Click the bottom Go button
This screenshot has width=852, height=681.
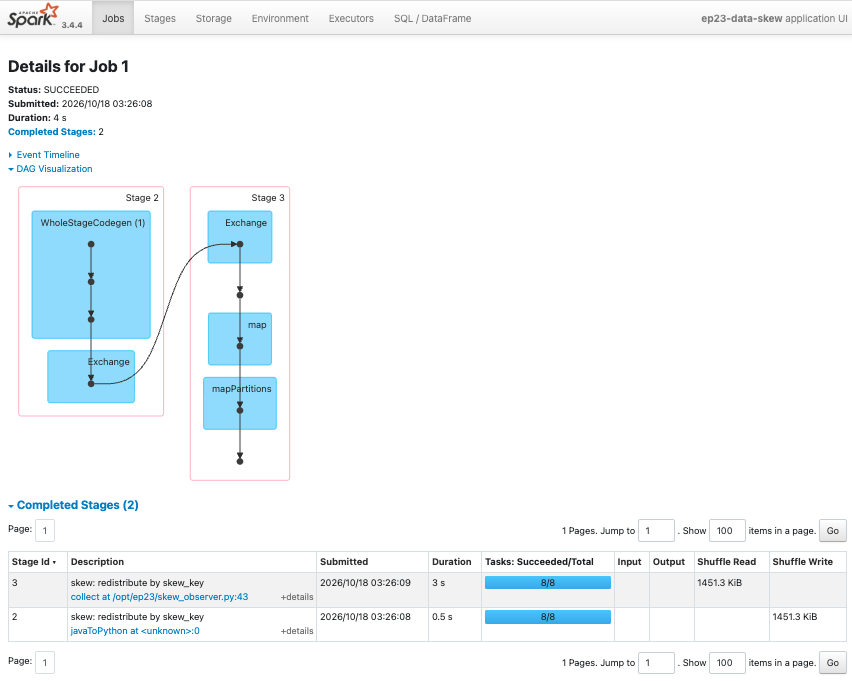click(832, 663)
